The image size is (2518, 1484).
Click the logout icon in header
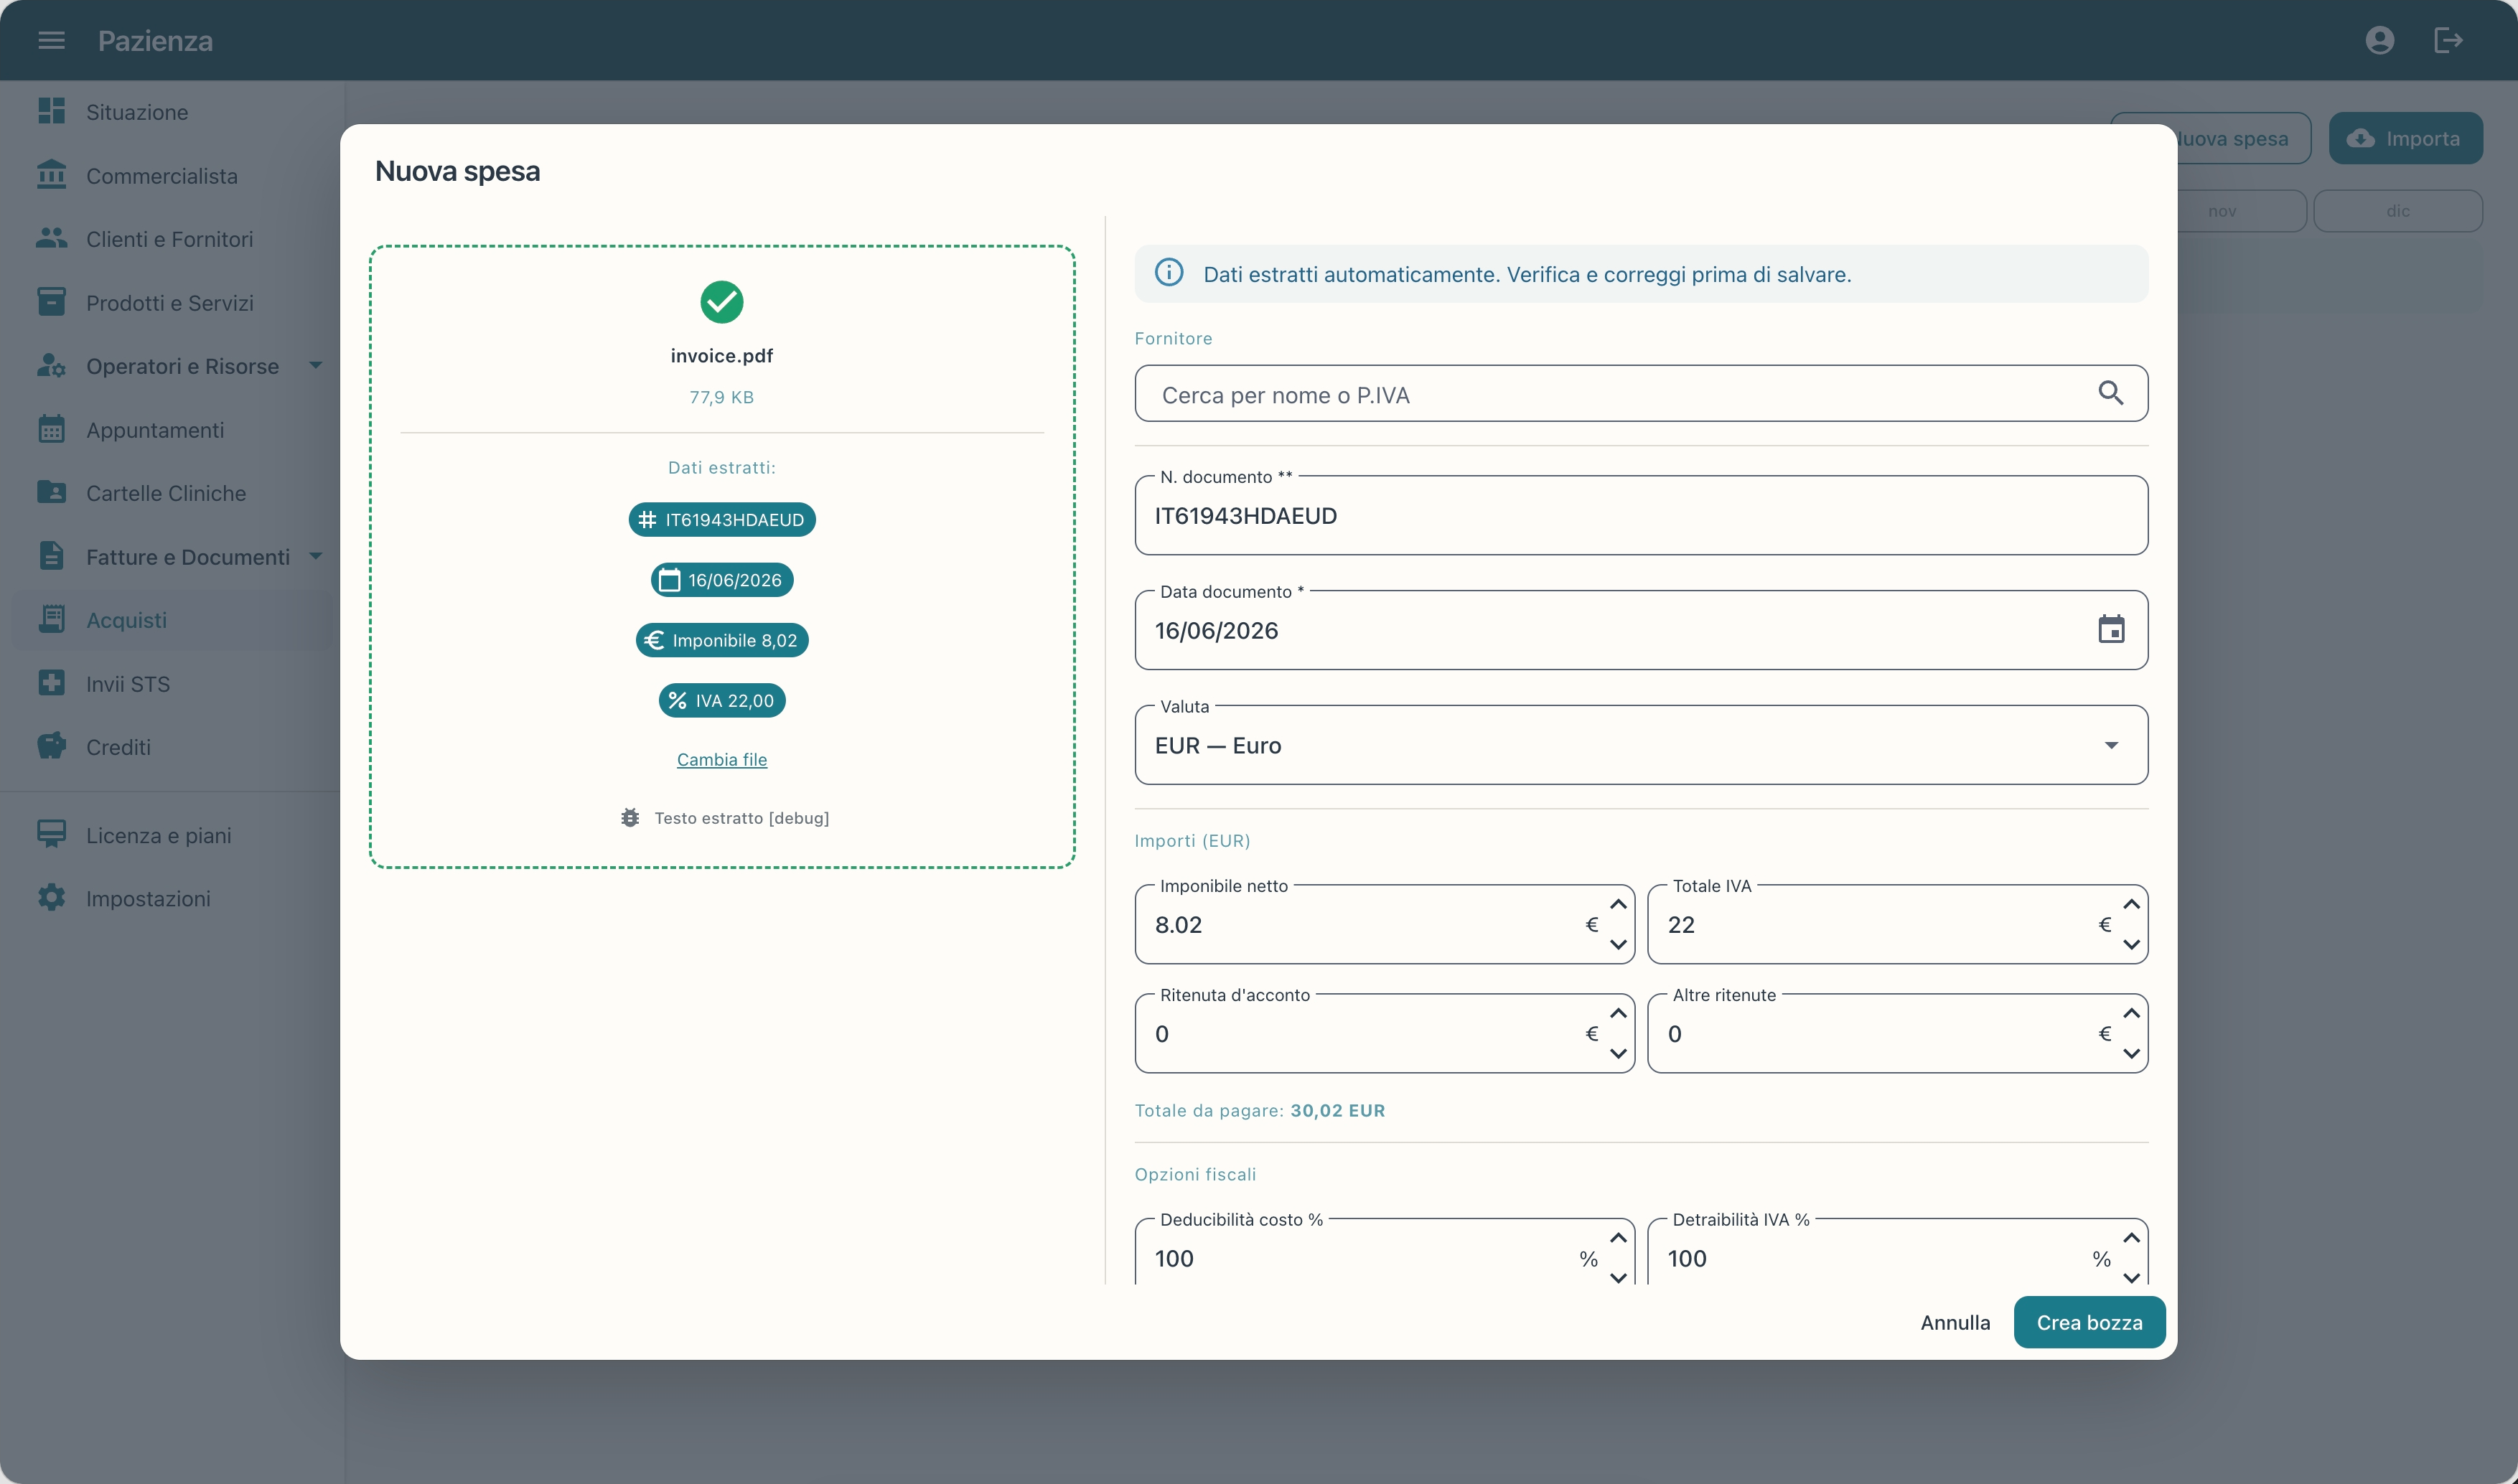coord(2448,40)
